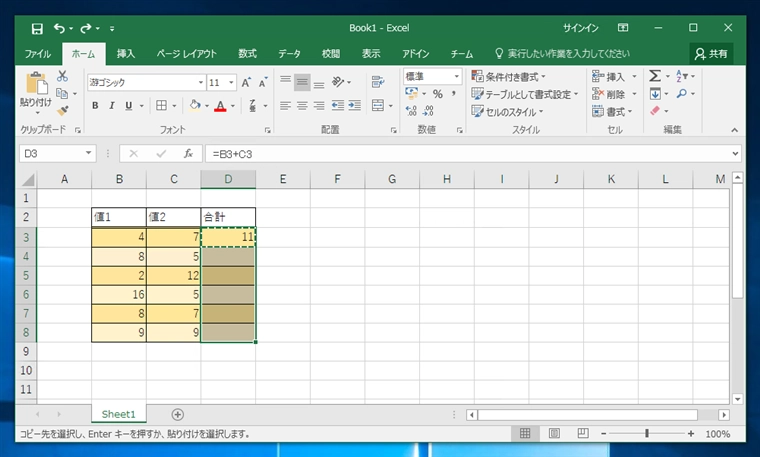This screenshot has width=760, height=457.
Task: Apply Percent style with the % icon
Action: click(438, 94)
